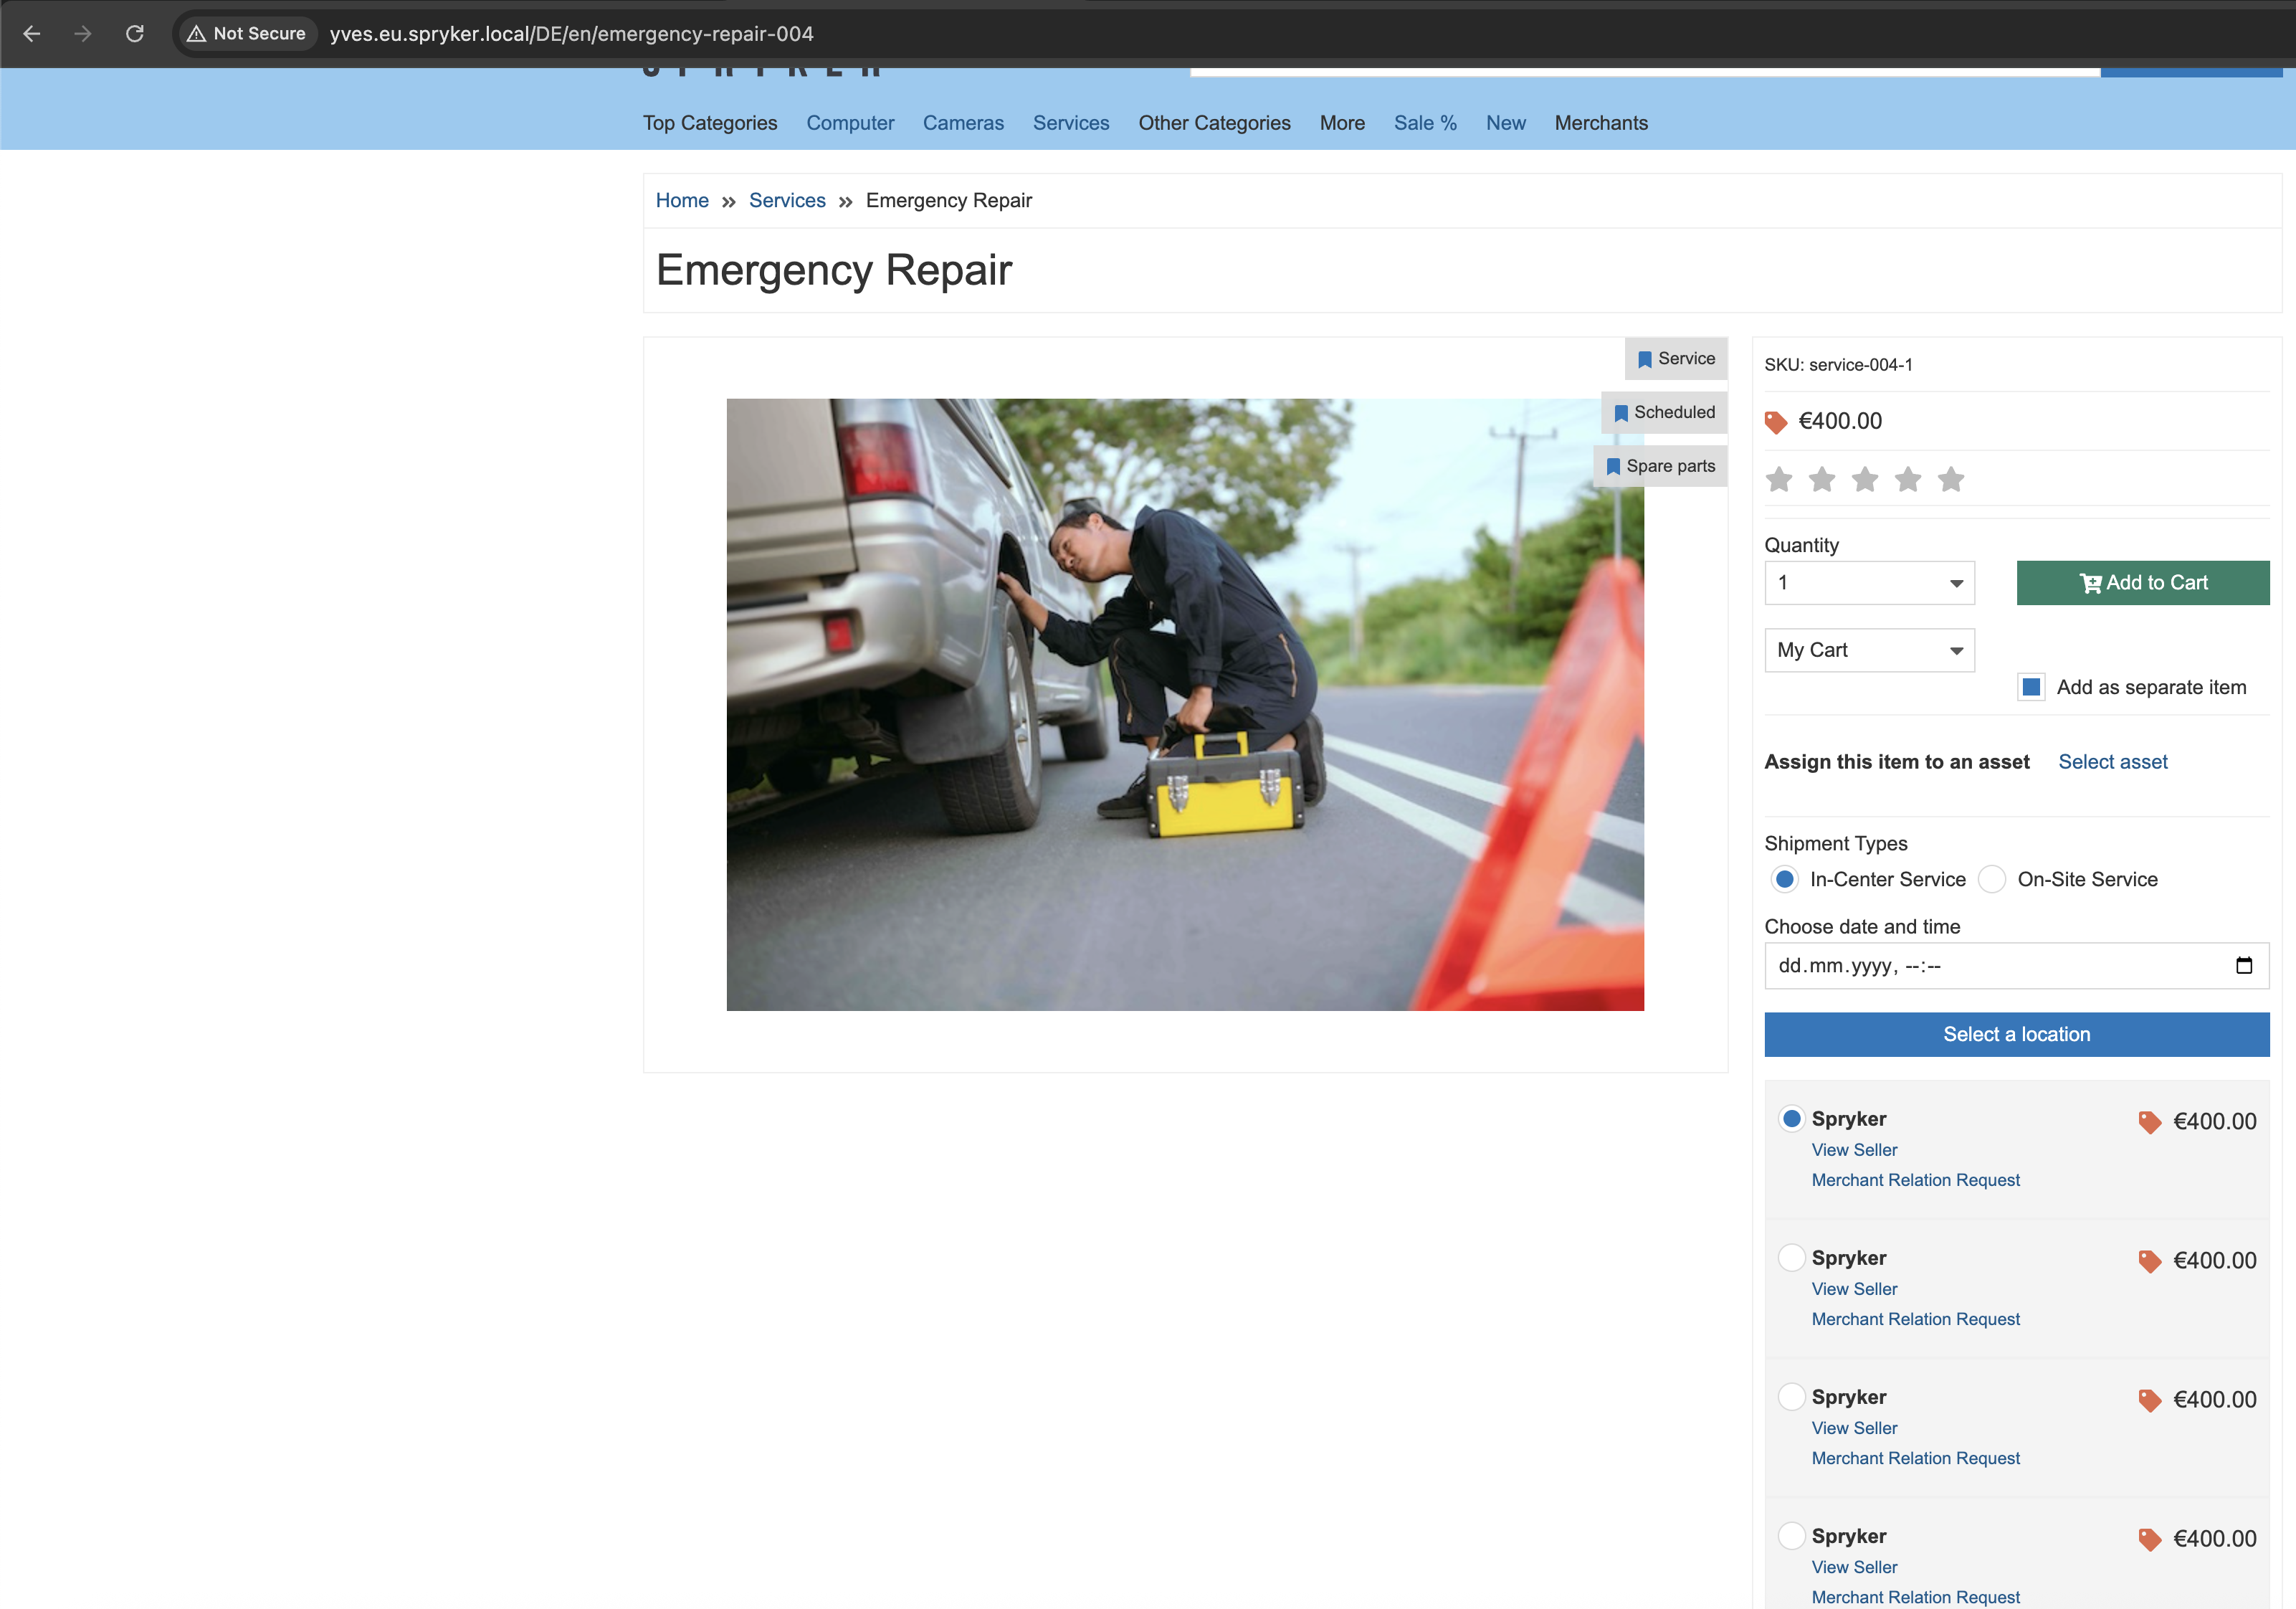Screen dimensions: 2296x1609
Task: Open the calendar picker icon in date field
Action: pyautogui.click(x=2243, y=965)
